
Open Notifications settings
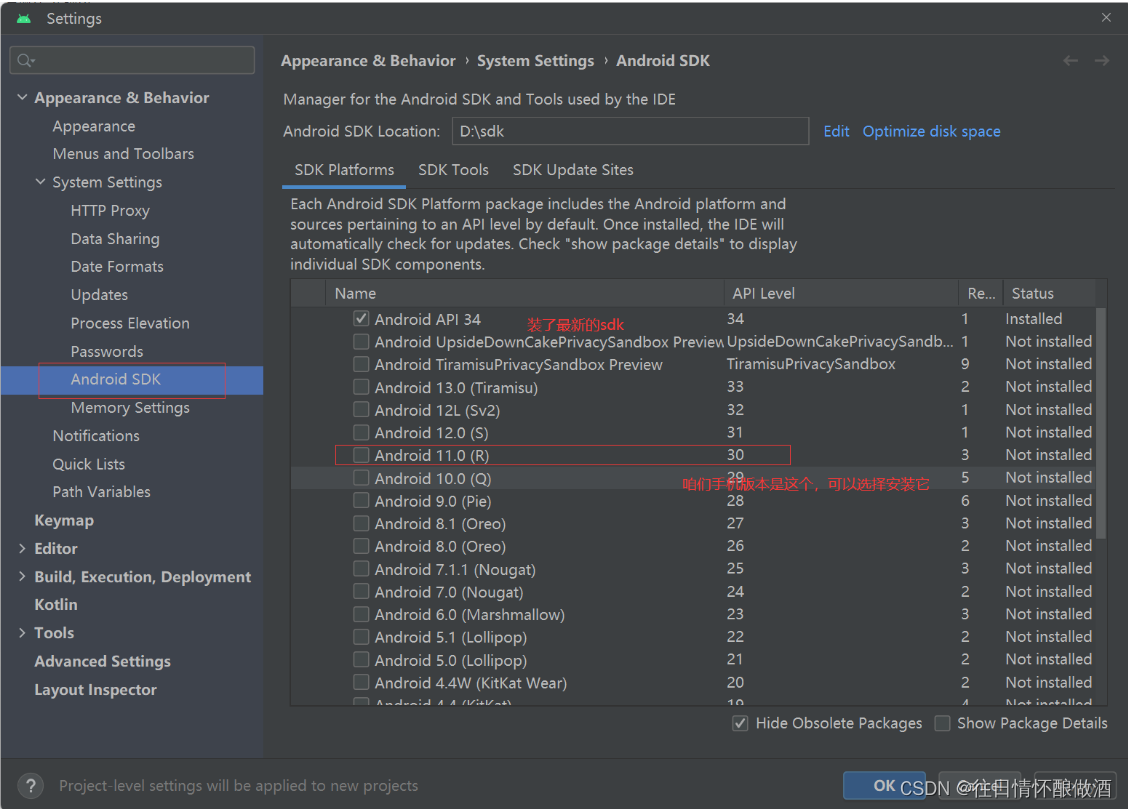click(96, 436)
